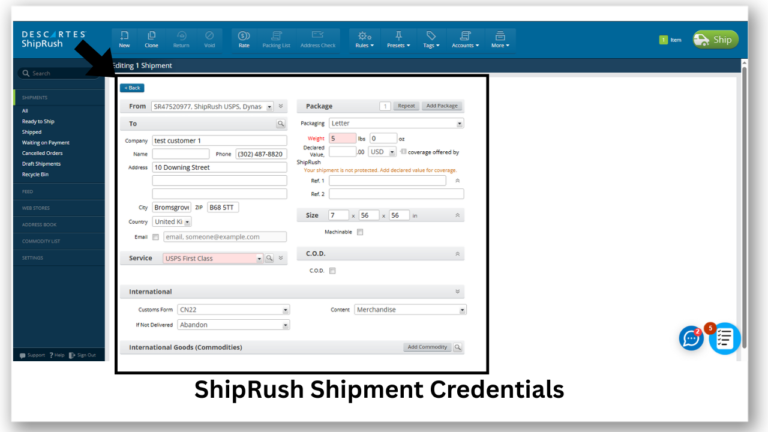Click the Rate toolbar icon

coord(244,39)
